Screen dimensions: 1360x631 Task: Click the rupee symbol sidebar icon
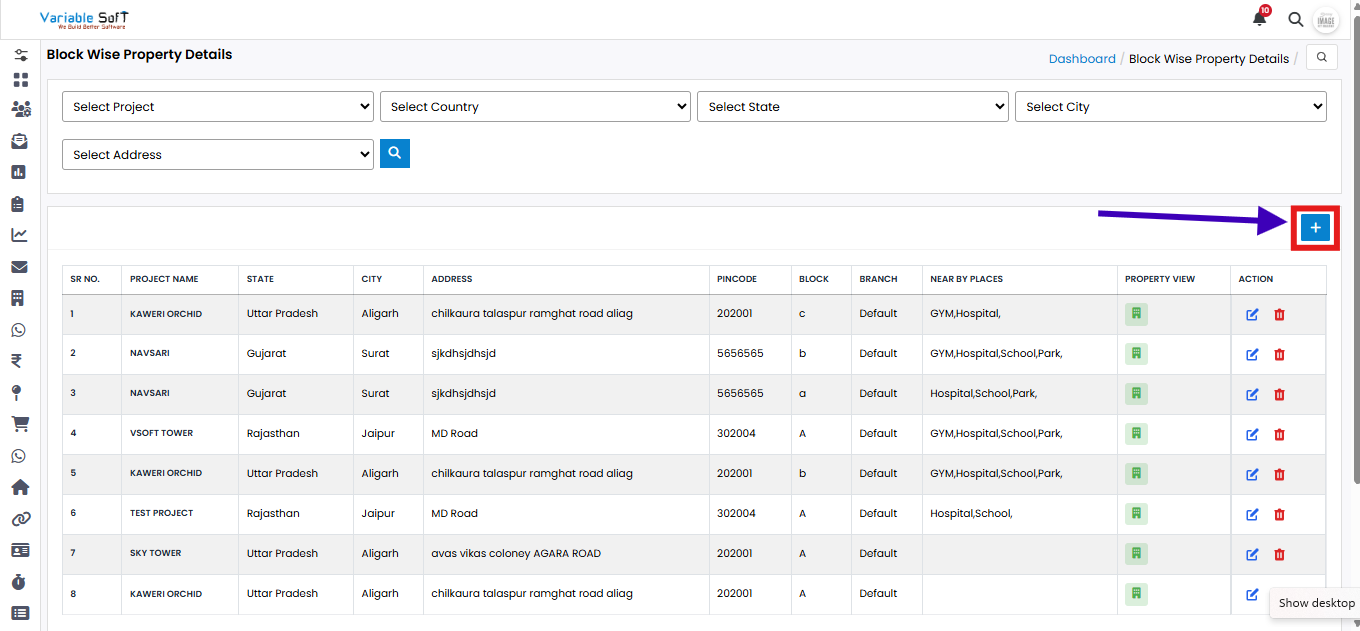point(20,361)
